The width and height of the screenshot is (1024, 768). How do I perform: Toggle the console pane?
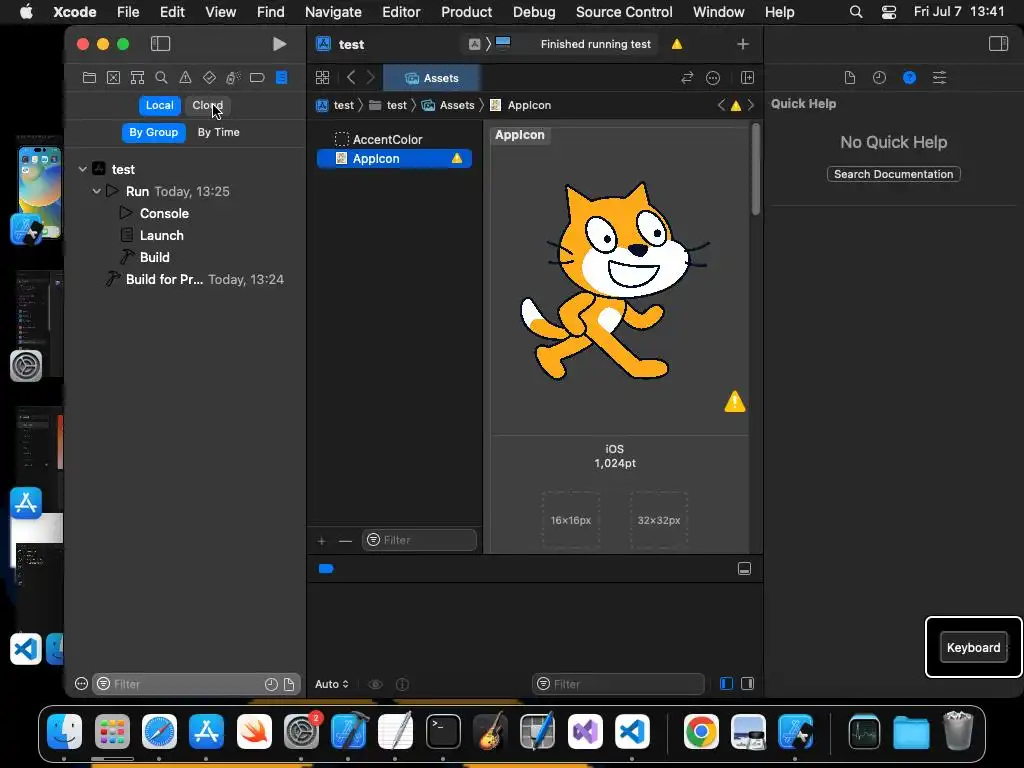click(748, 684)
